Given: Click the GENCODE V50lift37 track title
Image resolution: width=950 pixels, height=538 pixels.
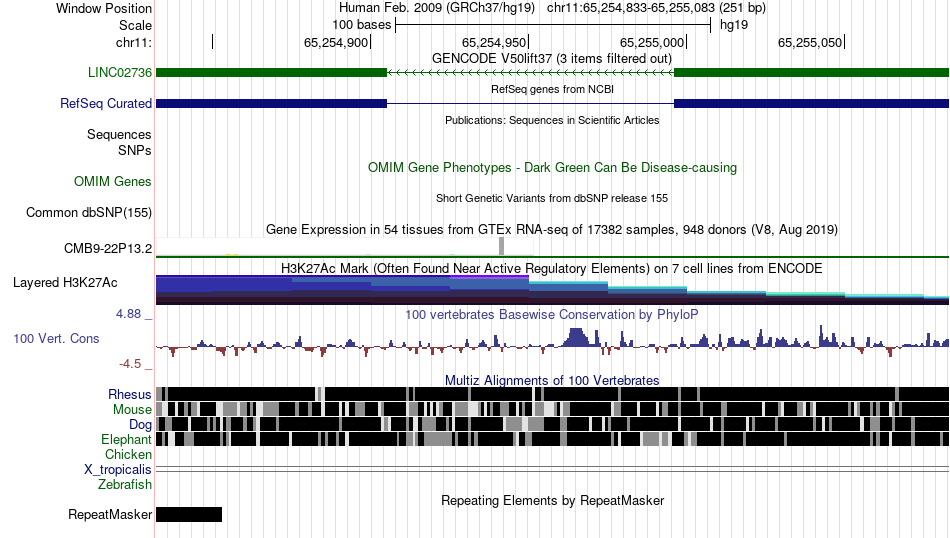Looking at the screenshot, I should point(552,59).
